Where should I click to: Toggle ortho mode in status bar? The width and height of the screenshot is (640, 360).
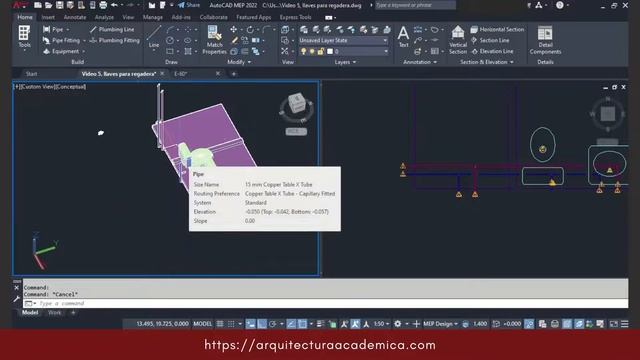tap(262, 324)
